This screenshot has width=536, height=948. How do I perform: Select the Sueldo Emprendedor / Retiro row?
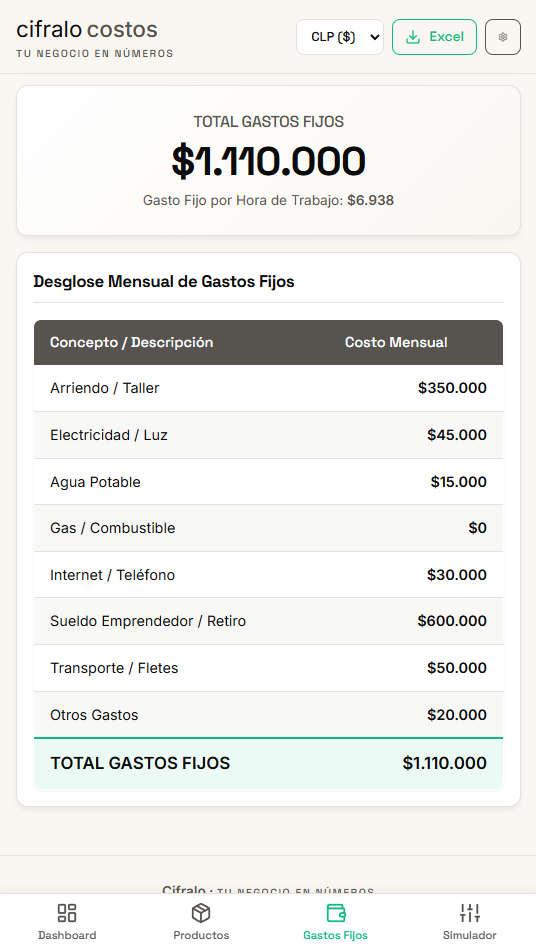(268, 621)
